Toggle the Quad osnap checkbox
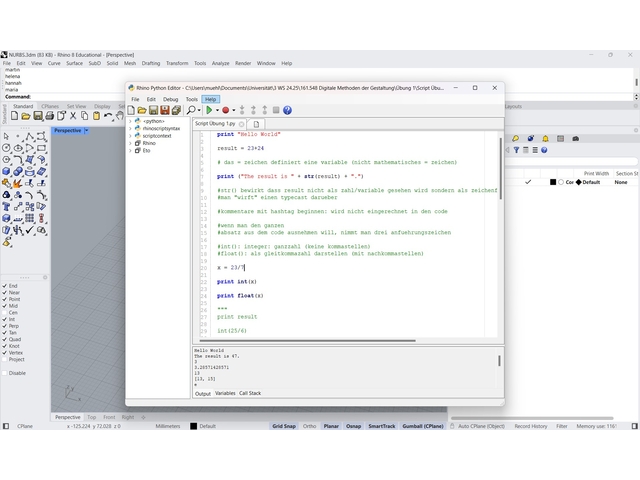The width and height of the screenshot is (640, 480). pyautogui.click(x=5, y=339)
